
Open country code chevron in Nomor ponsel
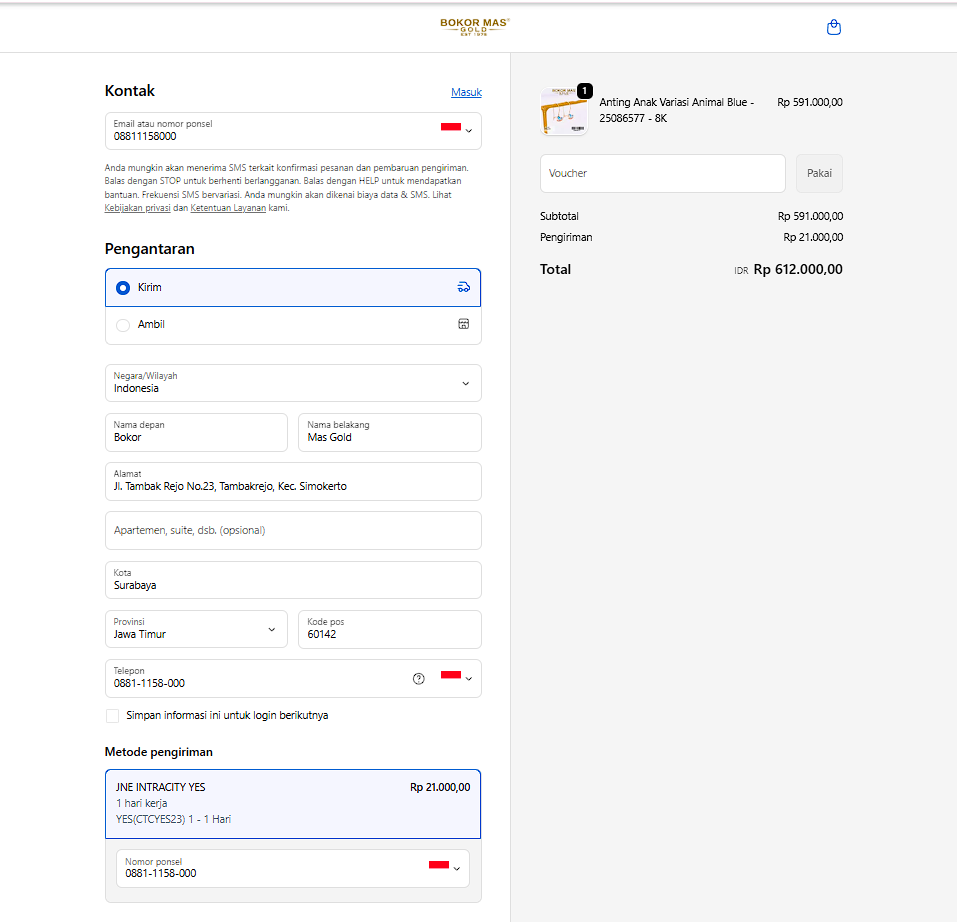pyautogui.click(x=457, y=869)
